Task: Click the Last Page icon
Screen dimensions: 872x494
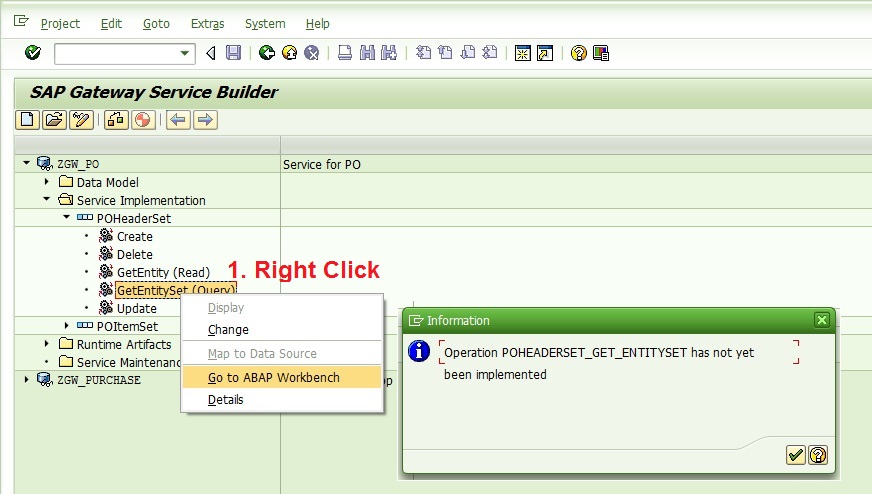Action: [x=490, y=53]
